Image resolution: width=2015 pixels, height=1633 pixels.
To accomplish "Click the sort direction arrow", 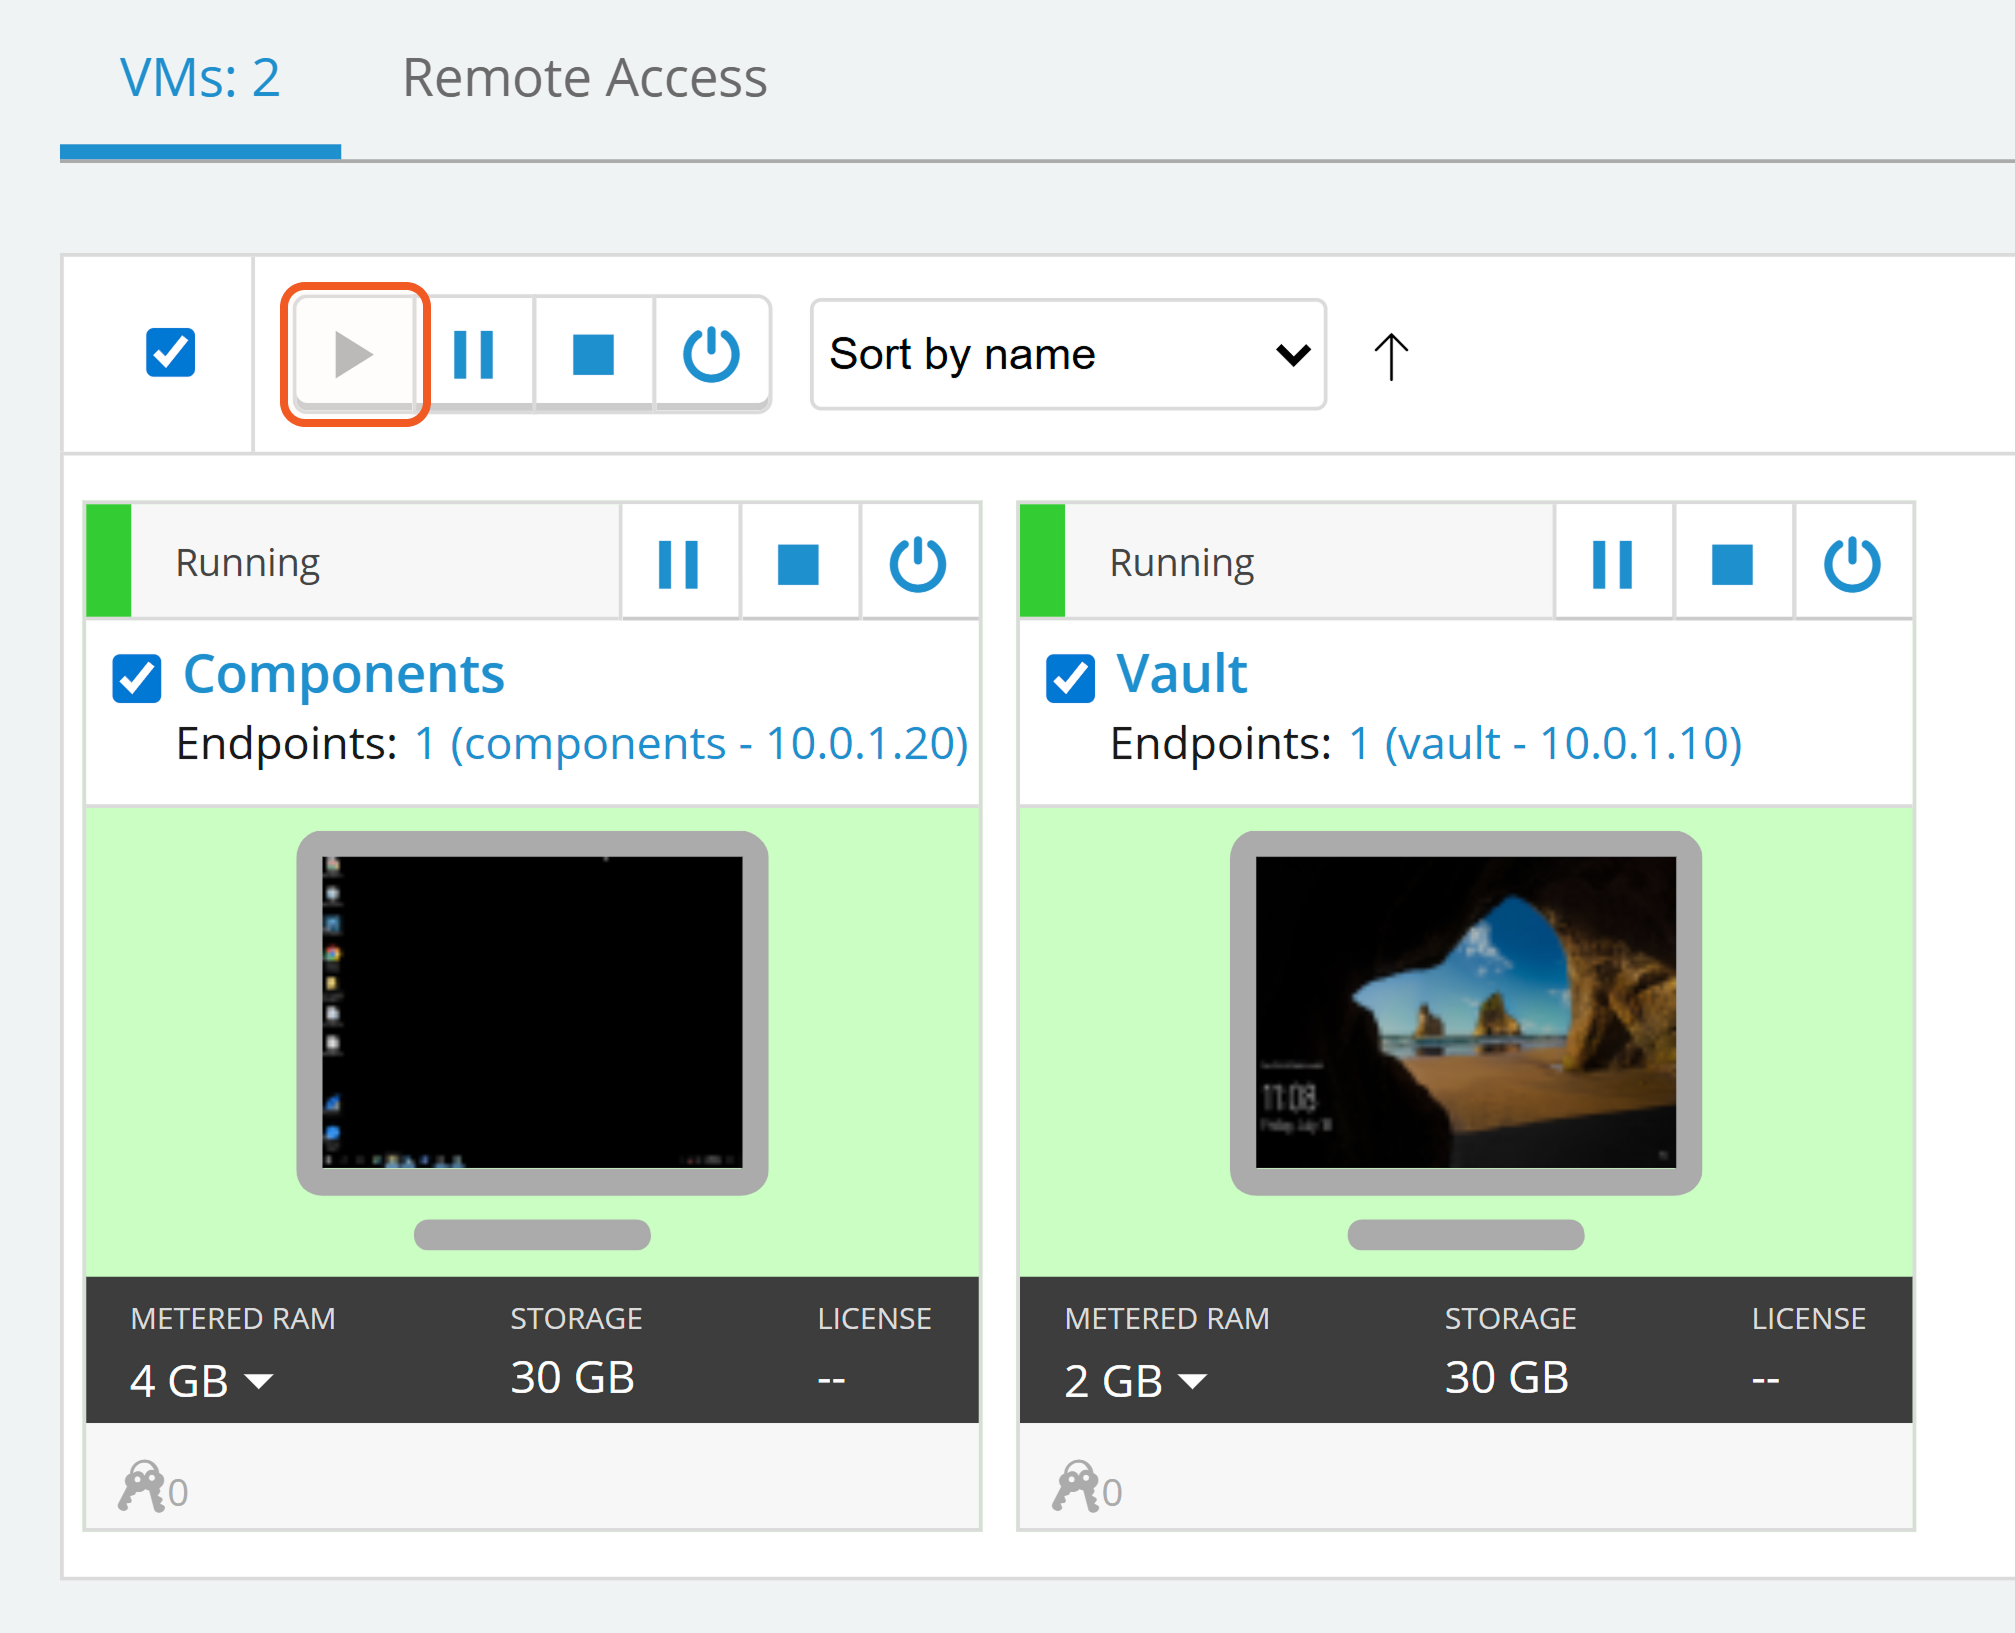I will pos(1390,356).
